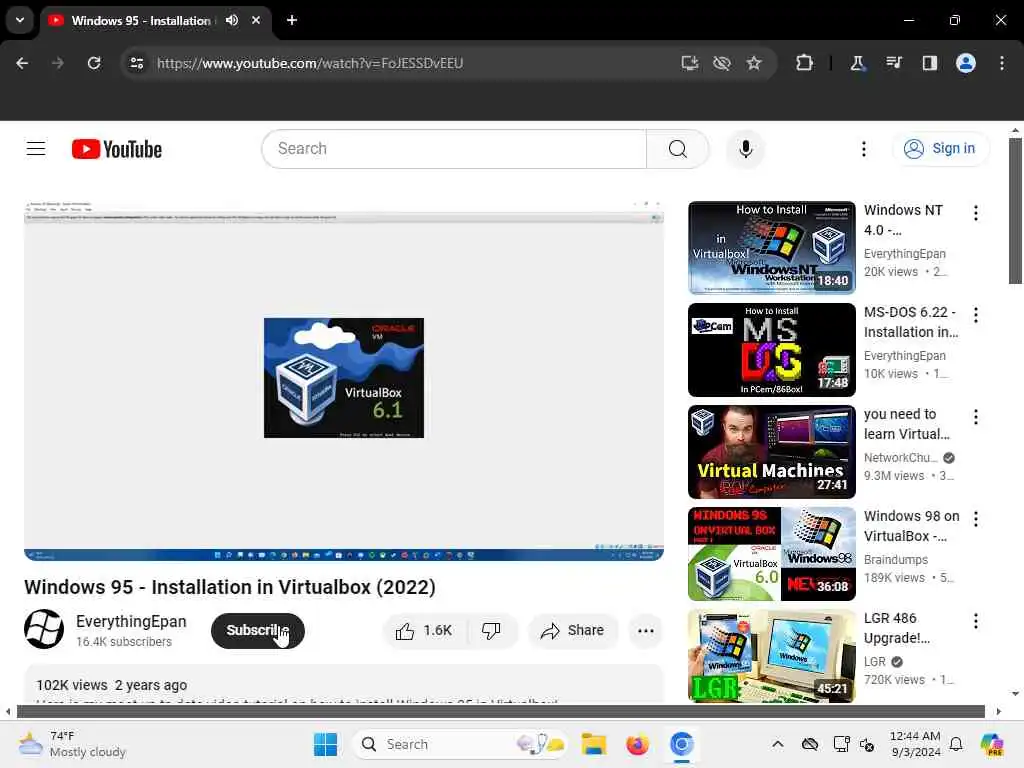The width and height of the screenshot is (1024, 768).
Task: View site information icon in address bar
Action: click(x=136, y=63)
